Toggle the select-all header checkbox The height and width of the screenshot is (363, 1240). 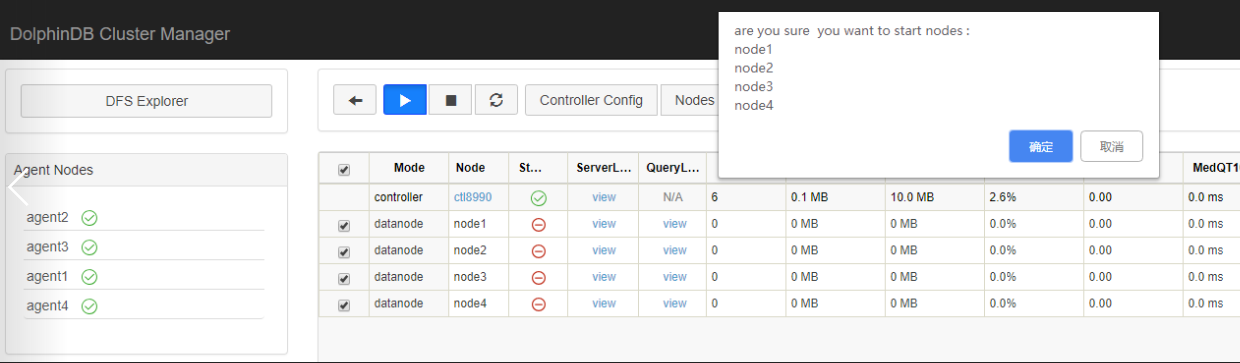(344, 170)
